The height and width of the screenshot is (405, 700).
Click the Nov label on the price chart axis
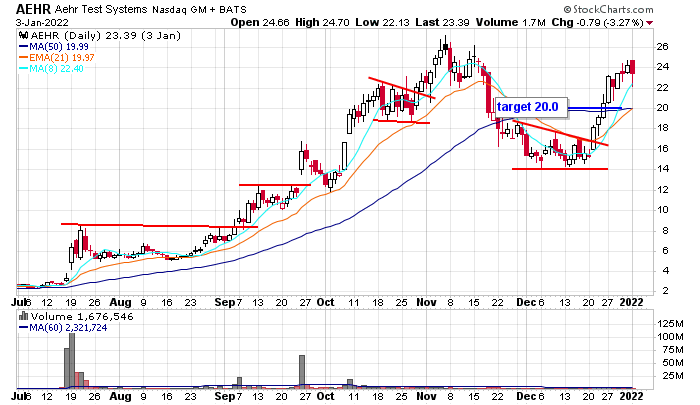pyautogui.click(x=426, y=302)
